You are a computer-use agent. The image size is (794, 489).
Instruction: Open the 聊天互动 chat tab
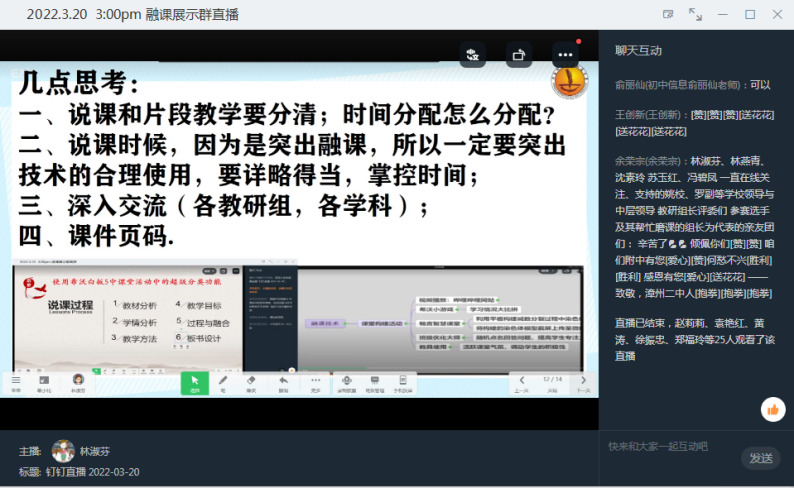click(638, 50)
